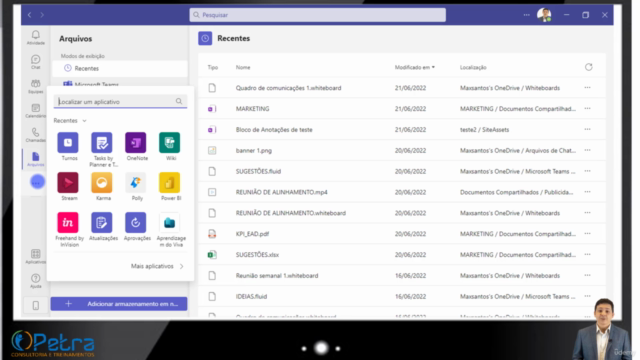Launch the Stream app
This screenshot has height=360, width=640.
click(x=68, y=182)
